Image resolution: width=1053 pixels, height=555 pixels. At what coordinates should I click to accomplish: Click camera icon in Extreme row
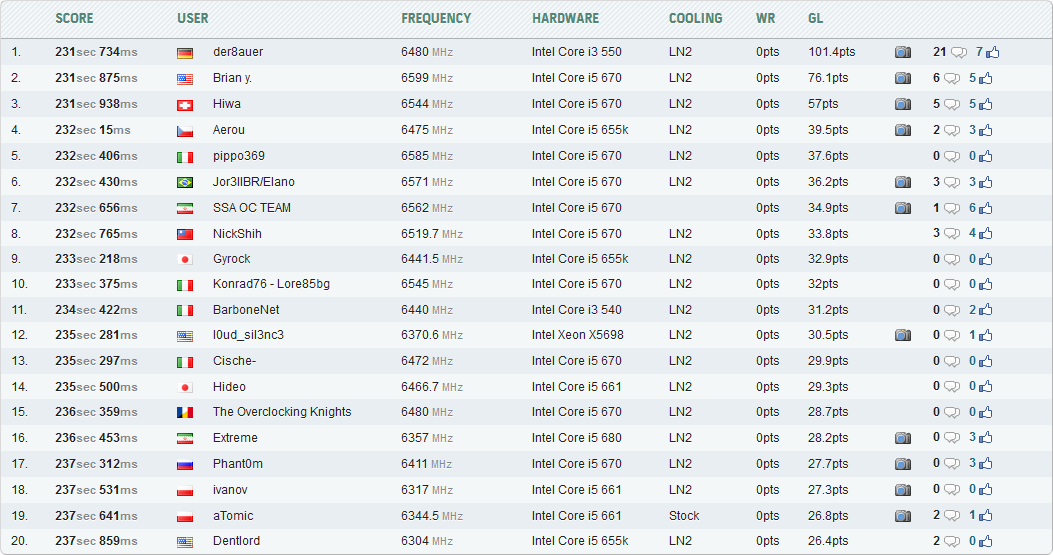pyautogui.click(x=903, y=438)
